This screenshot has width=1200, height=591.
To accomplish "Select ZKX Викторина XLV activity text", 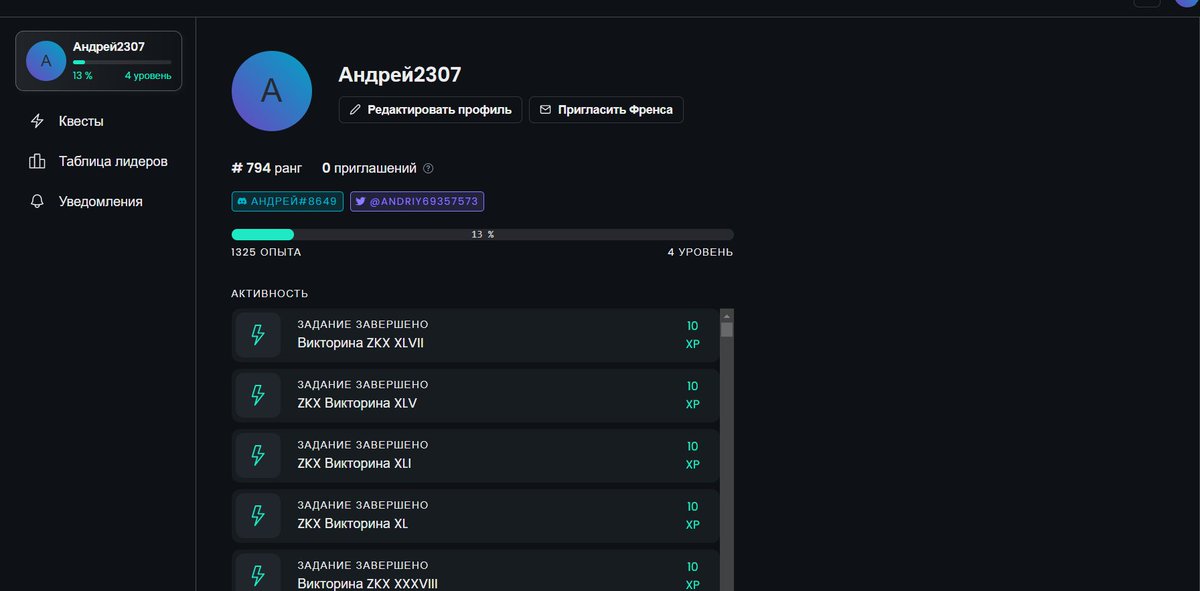I will pos(357,403).
